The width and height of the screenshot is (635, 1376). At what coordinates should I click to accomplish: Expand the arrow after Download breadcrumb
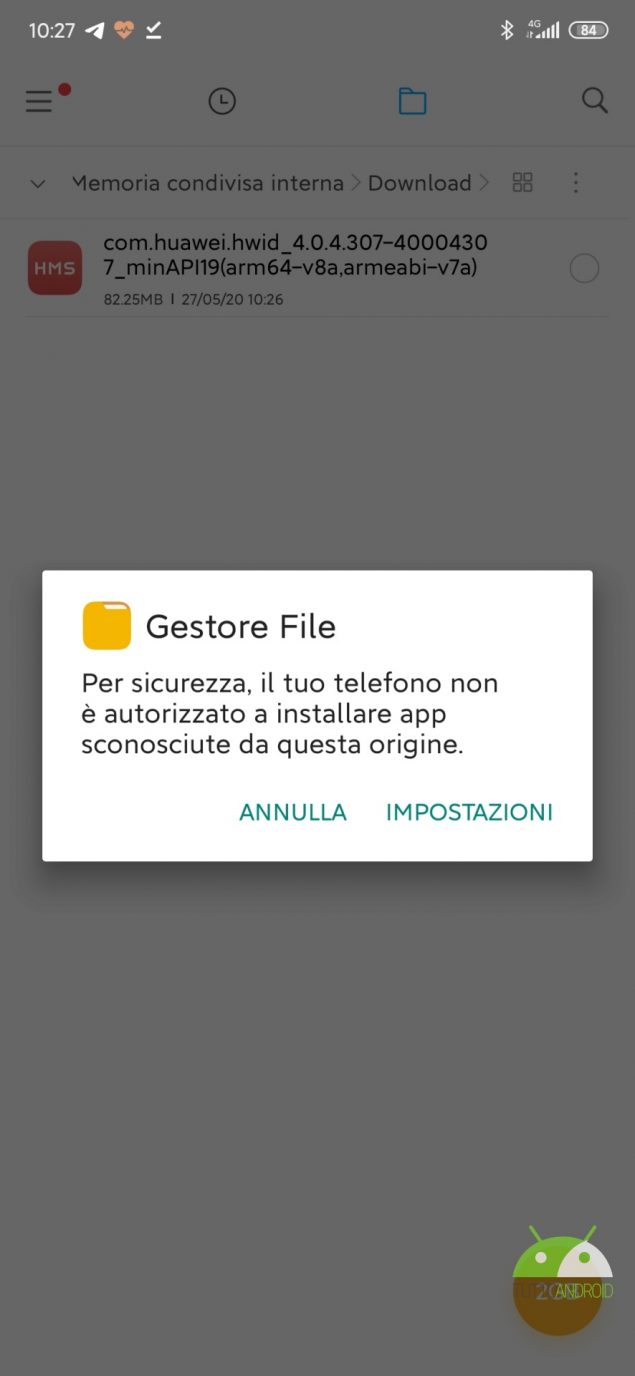(x=484, y=183)
